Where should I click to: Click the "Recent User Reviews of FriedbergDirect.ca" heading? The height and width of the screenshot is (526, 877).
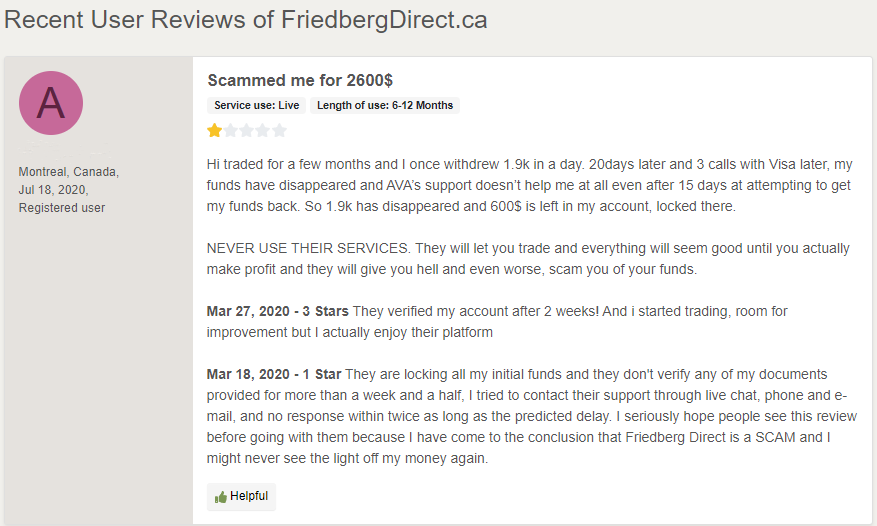246,20
